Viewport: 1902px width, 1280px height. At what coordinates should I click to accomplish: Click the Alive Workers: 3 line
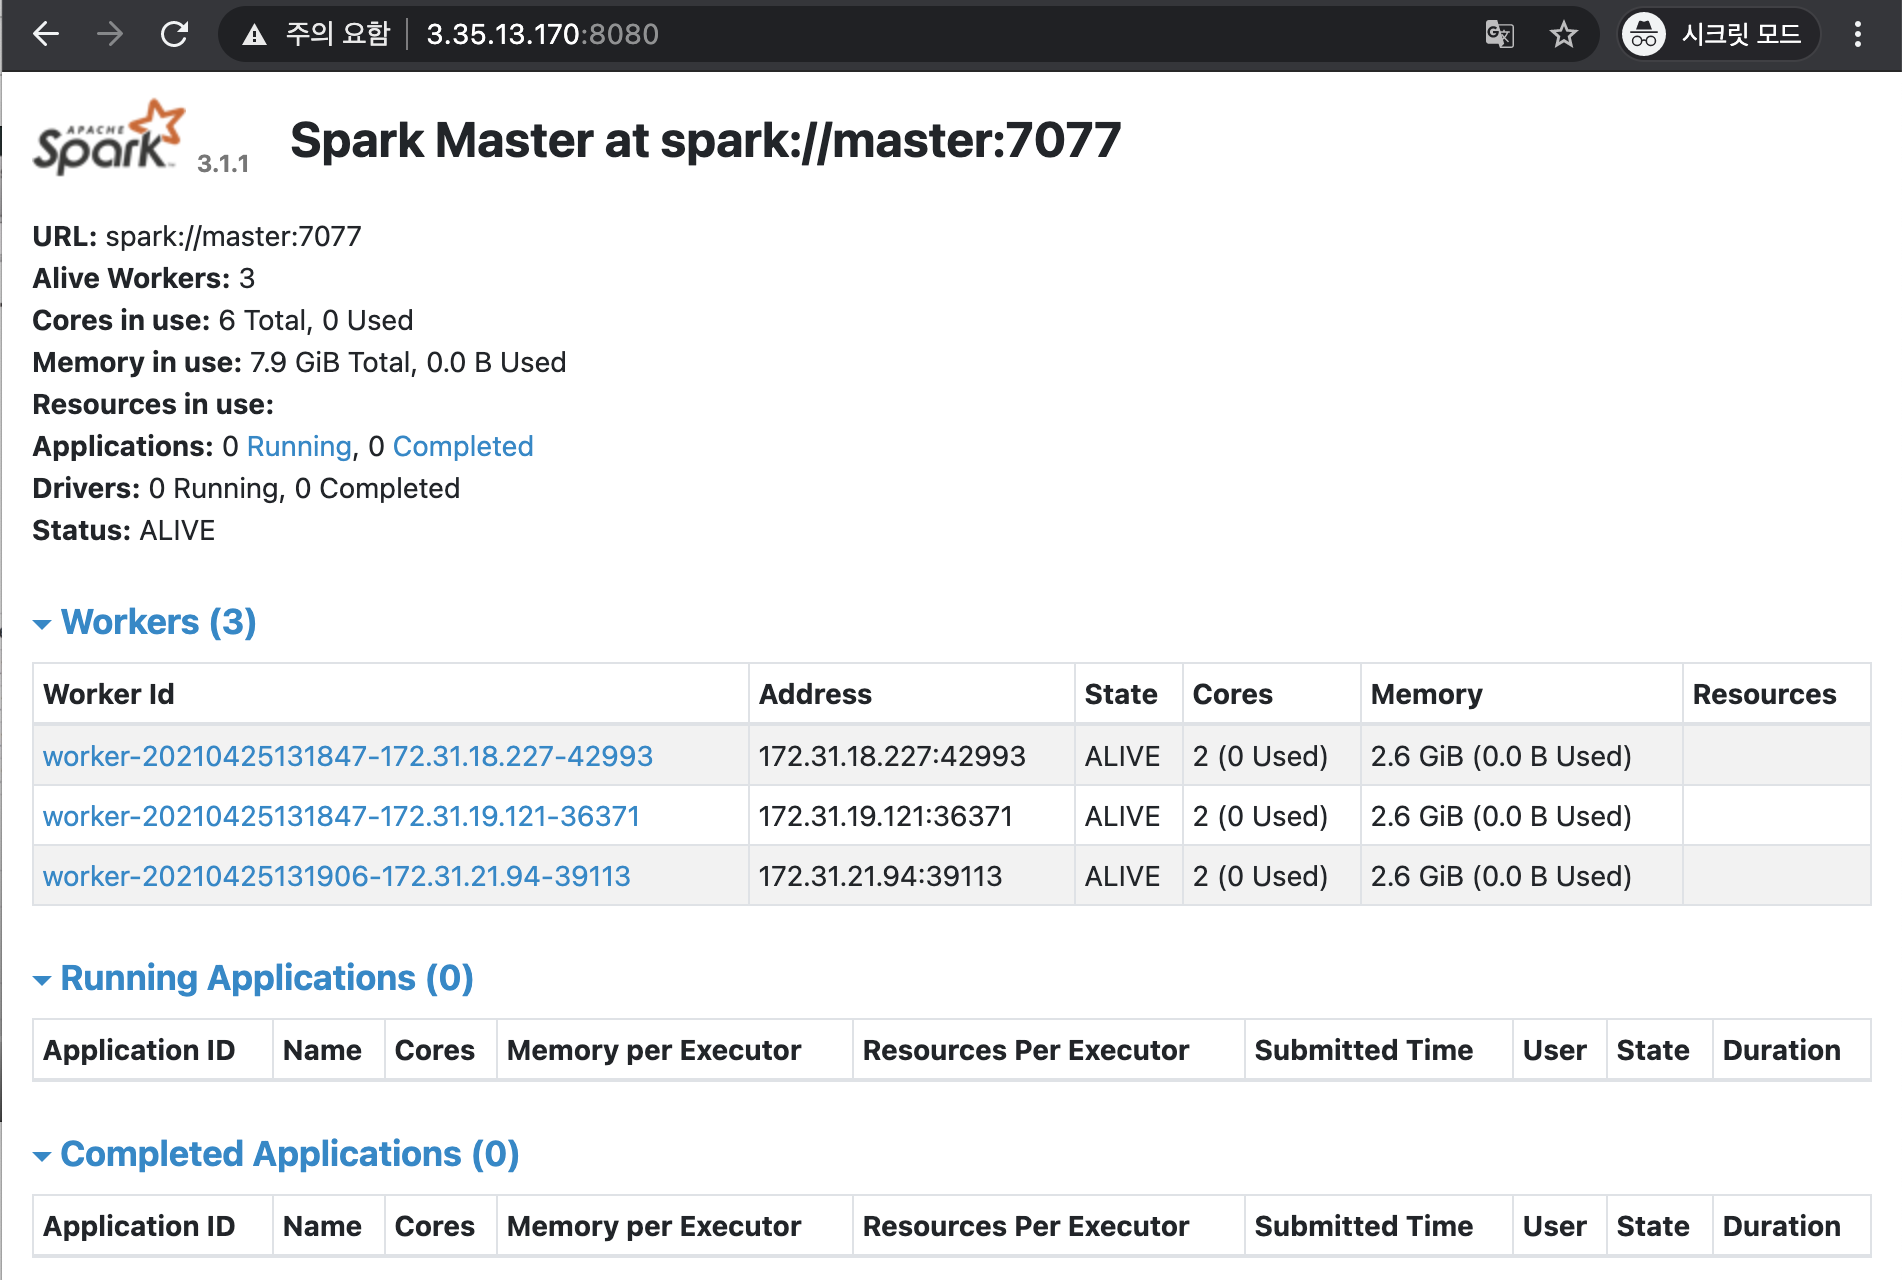pos(144,278)
